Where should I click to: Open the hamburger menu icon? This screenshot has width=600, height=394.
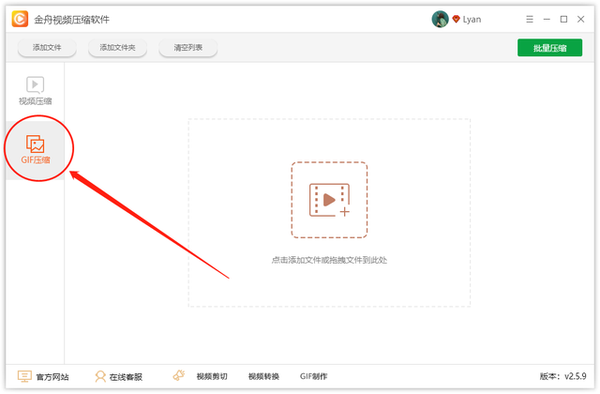pos(530,19)
